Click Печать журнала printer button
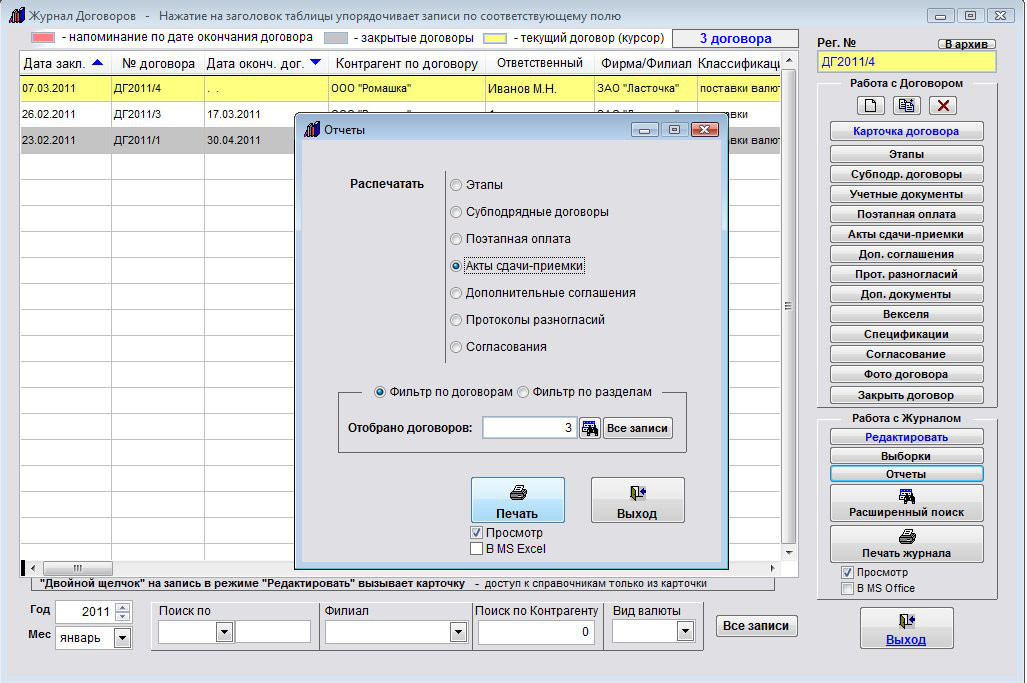 pos(906,544)
